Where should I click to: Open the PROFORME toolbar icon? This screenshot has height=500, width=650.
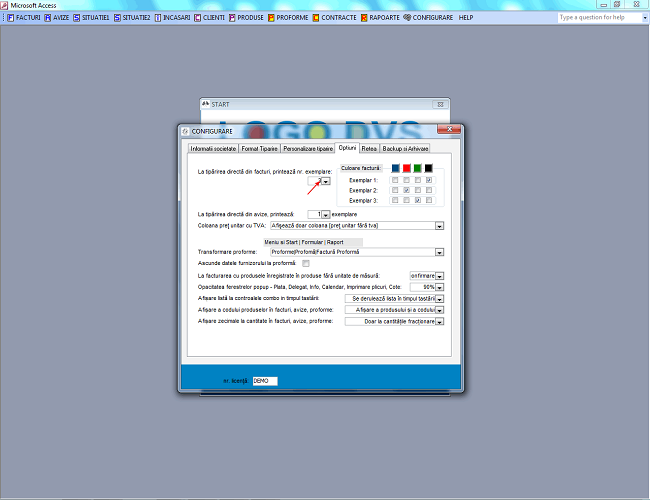pyautogui.click(x=271, y=17)
